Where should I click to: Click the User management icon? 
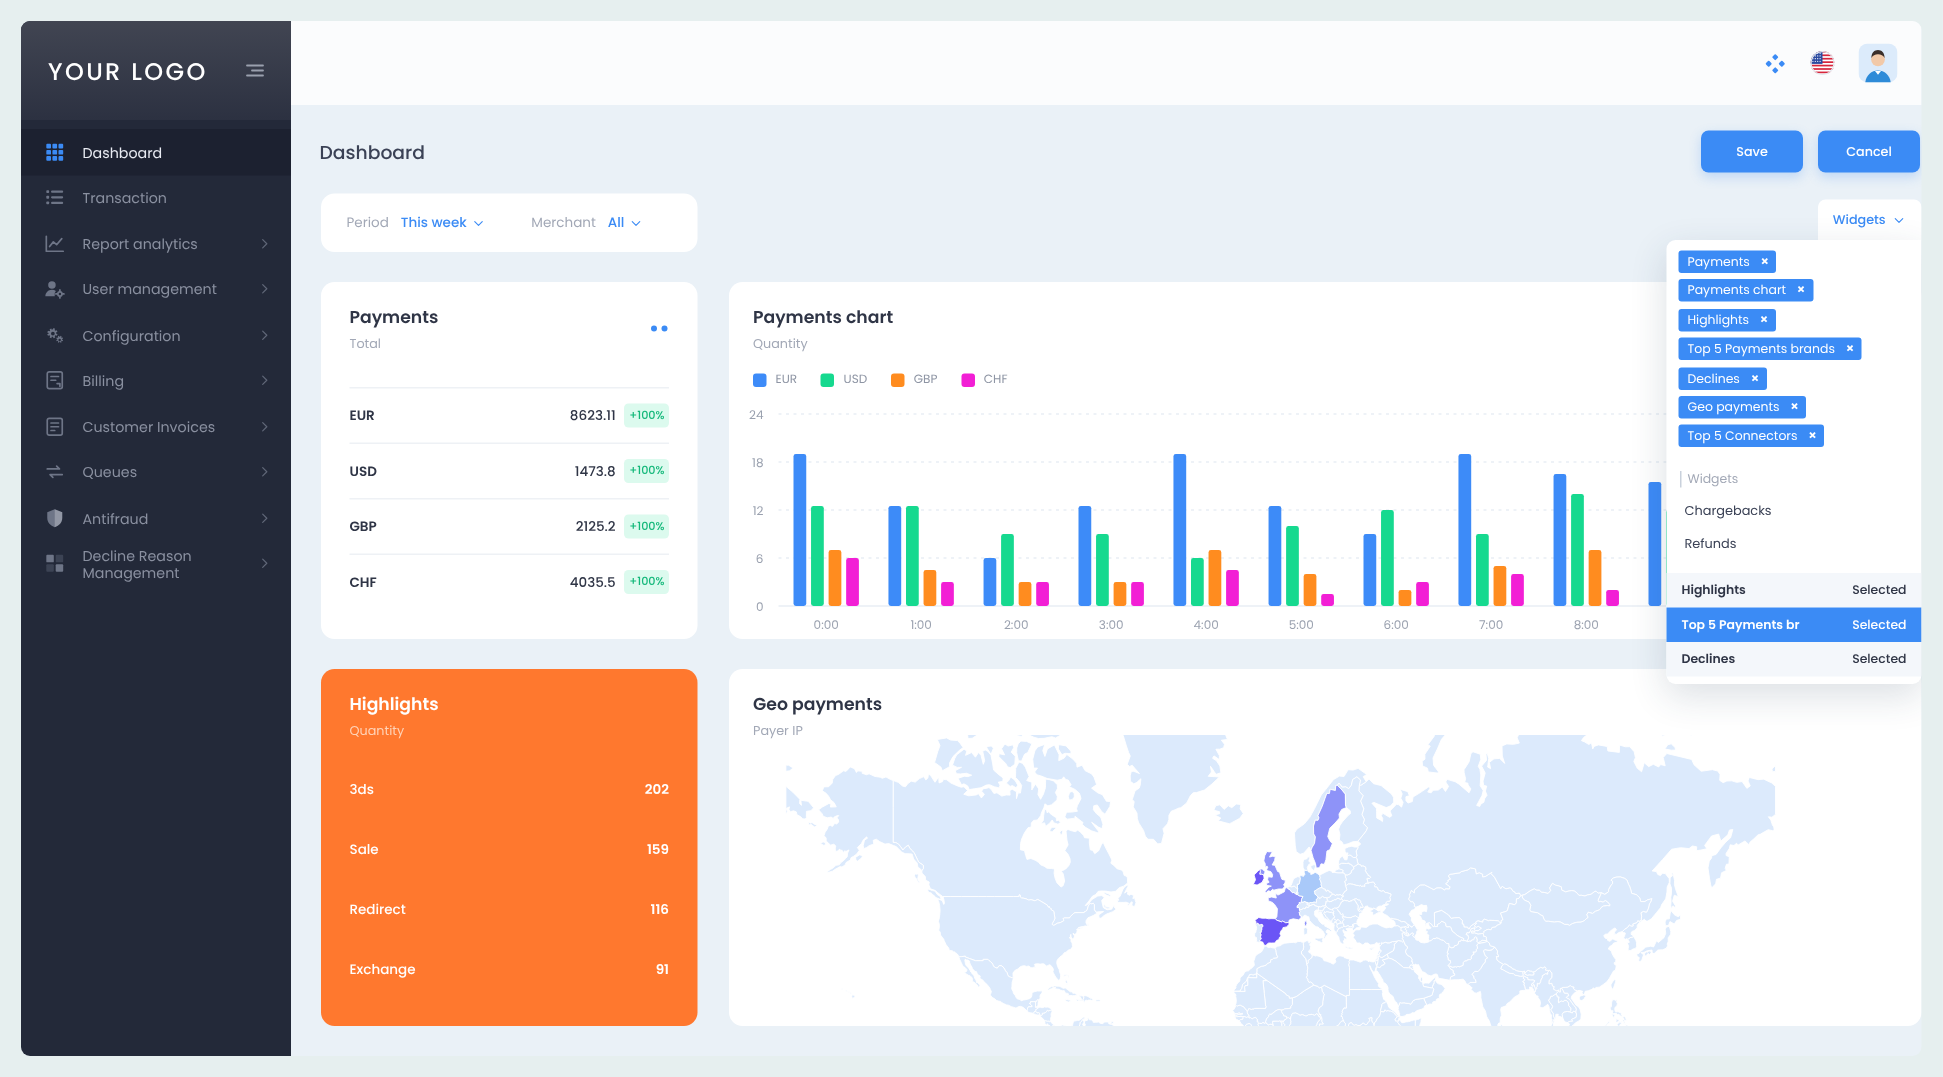55,289
